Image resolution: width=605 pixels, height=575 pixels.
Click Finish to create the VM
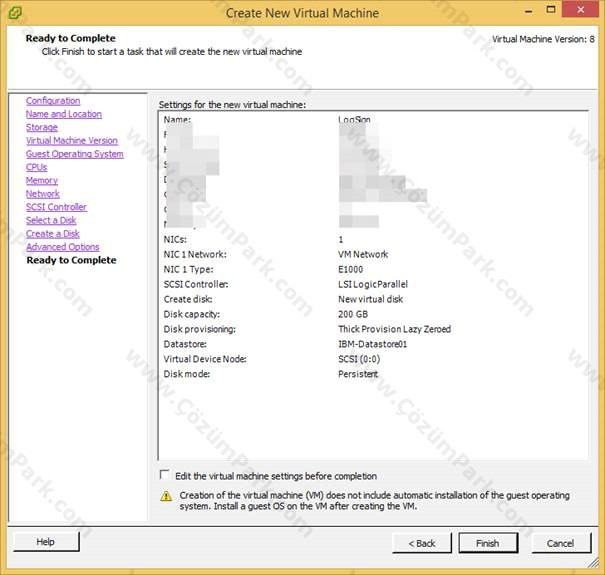[488, 543]
